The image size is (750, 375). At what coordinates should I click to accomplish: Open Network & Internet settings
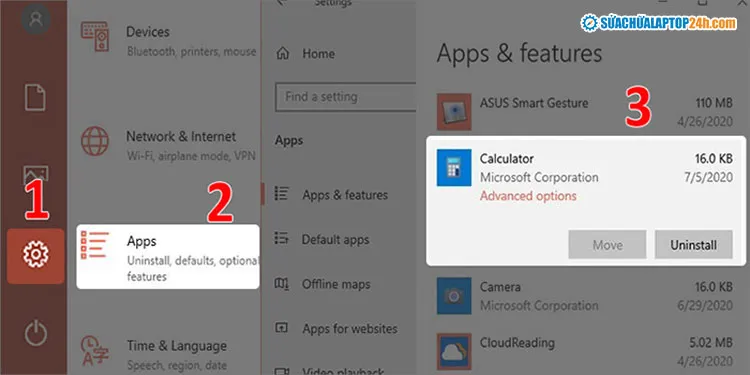click(x=169, y=145)
